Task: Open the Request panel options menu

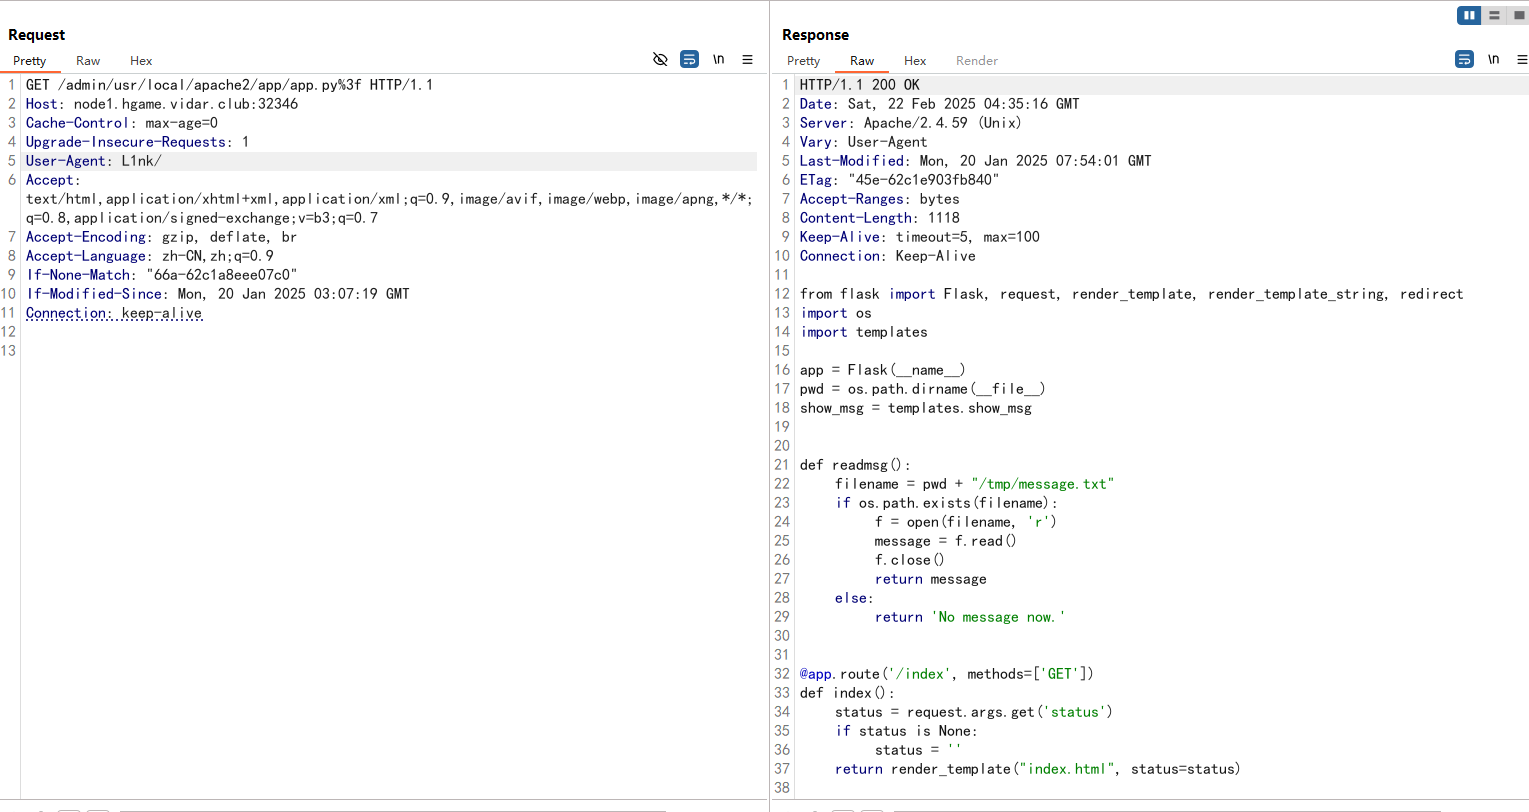Action: click(747, 60)
